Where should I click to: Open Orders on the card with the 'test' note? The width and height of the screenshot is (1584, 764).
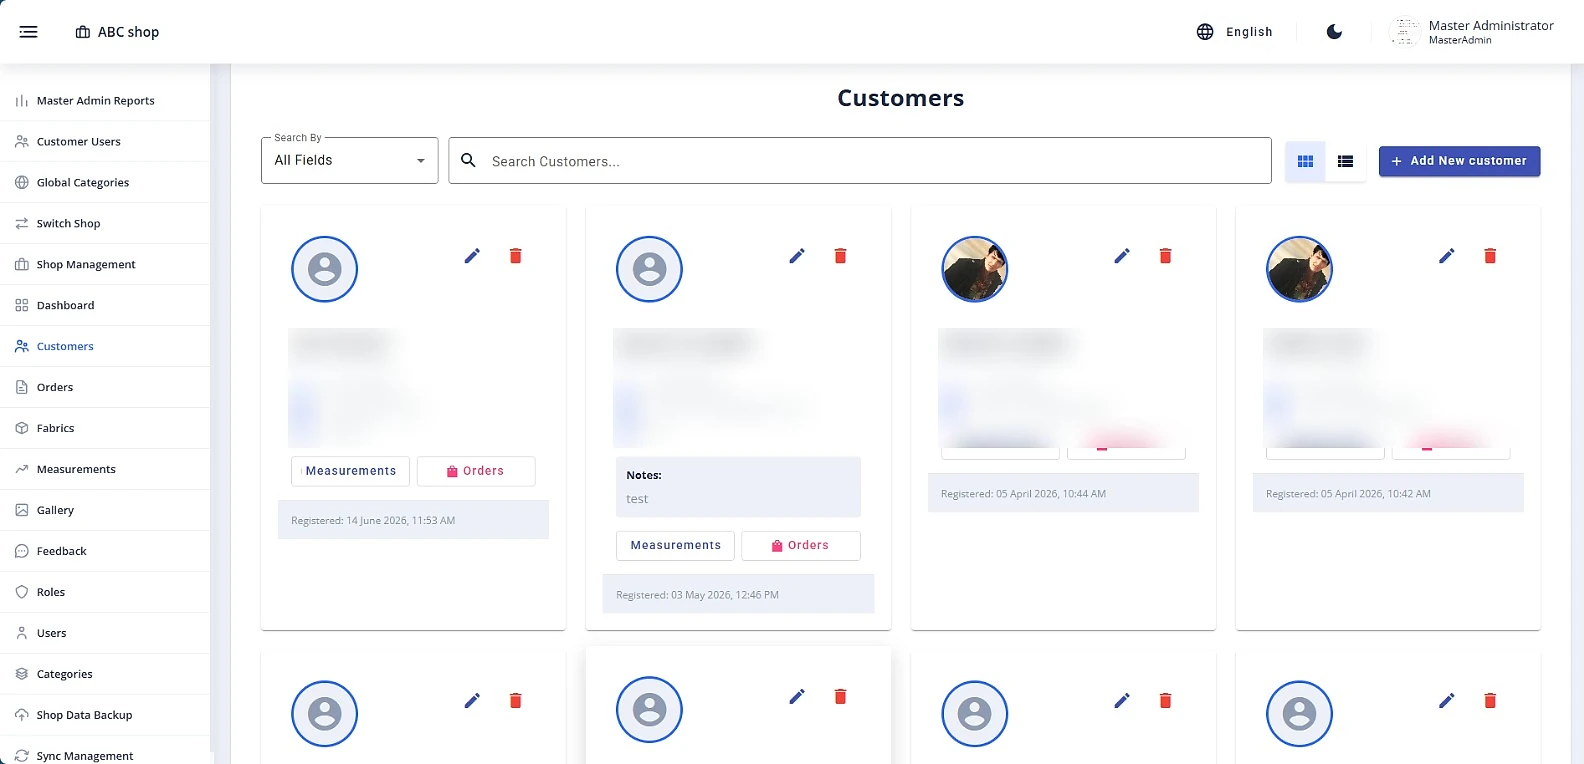coord(801,545)
